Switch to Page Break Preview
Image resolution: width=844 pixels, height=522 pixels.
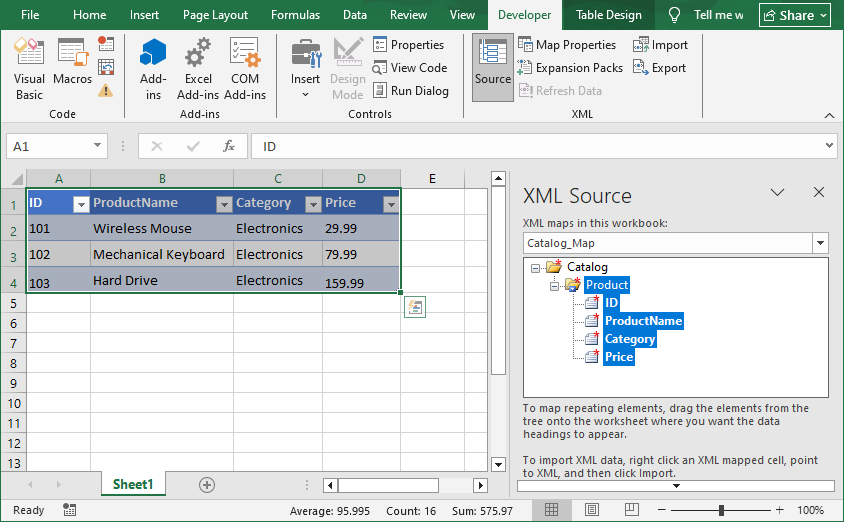[631, 510]
